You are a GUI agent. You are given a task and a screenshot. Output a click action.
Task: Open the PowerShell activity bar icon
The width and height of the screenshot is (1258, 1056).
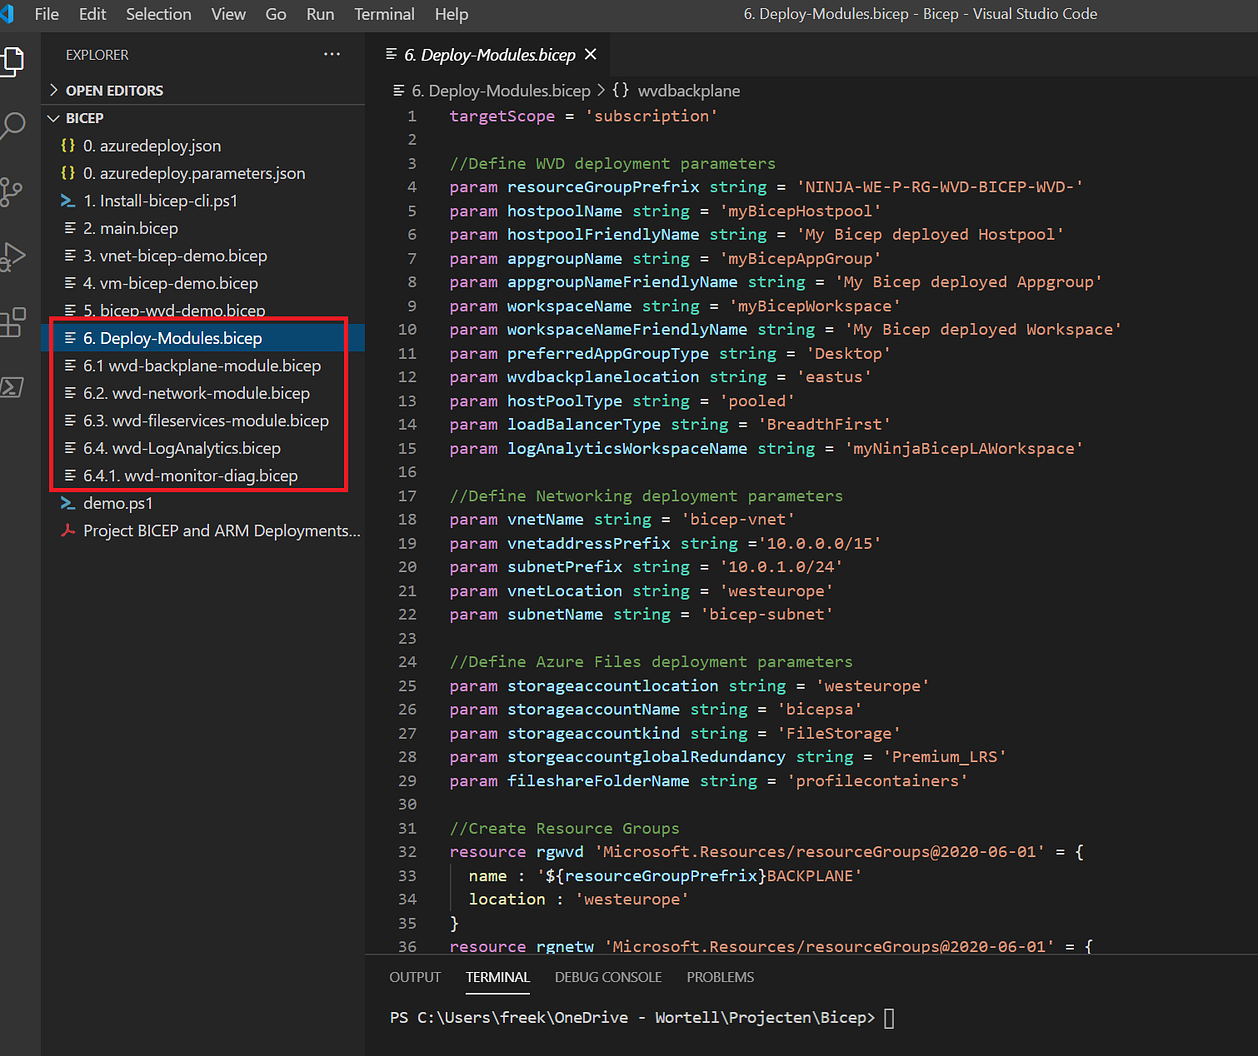point(12,387)
